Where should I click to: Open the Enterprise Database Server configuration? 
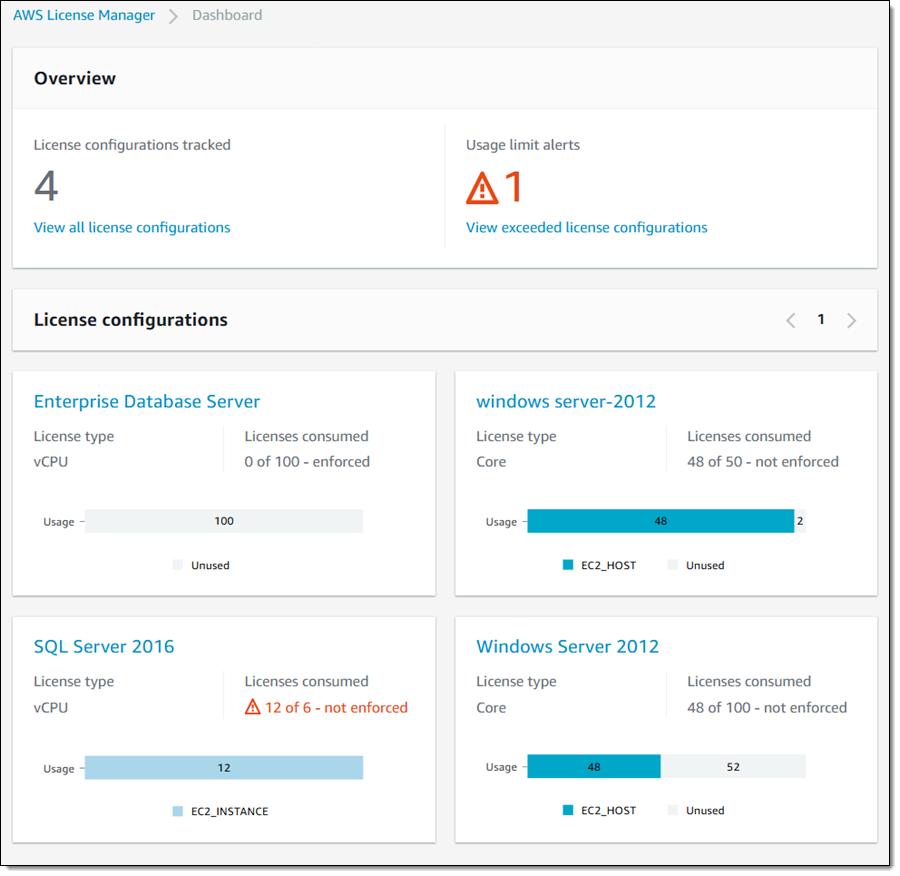click(x=146, y=401)
